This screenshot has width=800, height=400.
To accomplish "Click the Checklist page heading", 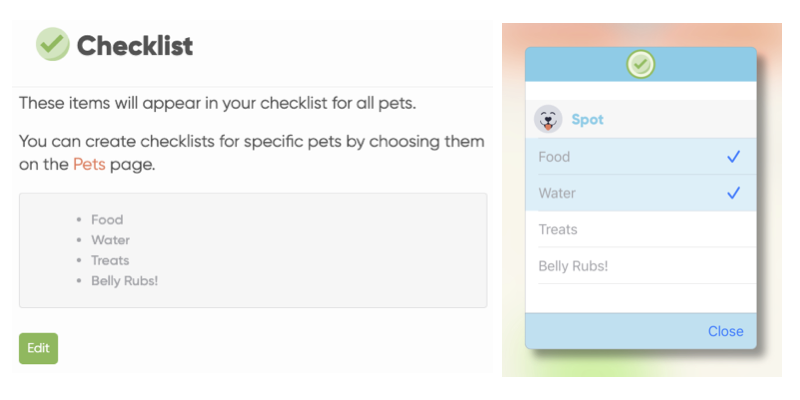I will click(x=135, y=45).
